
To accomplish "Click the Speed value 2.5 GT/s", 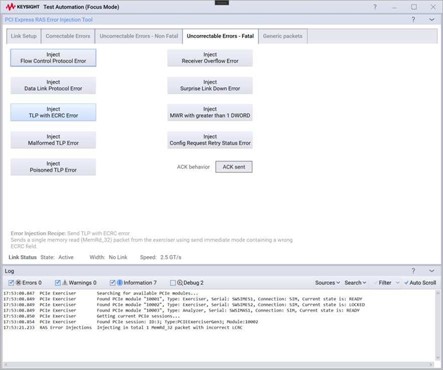I will (171, 257).
